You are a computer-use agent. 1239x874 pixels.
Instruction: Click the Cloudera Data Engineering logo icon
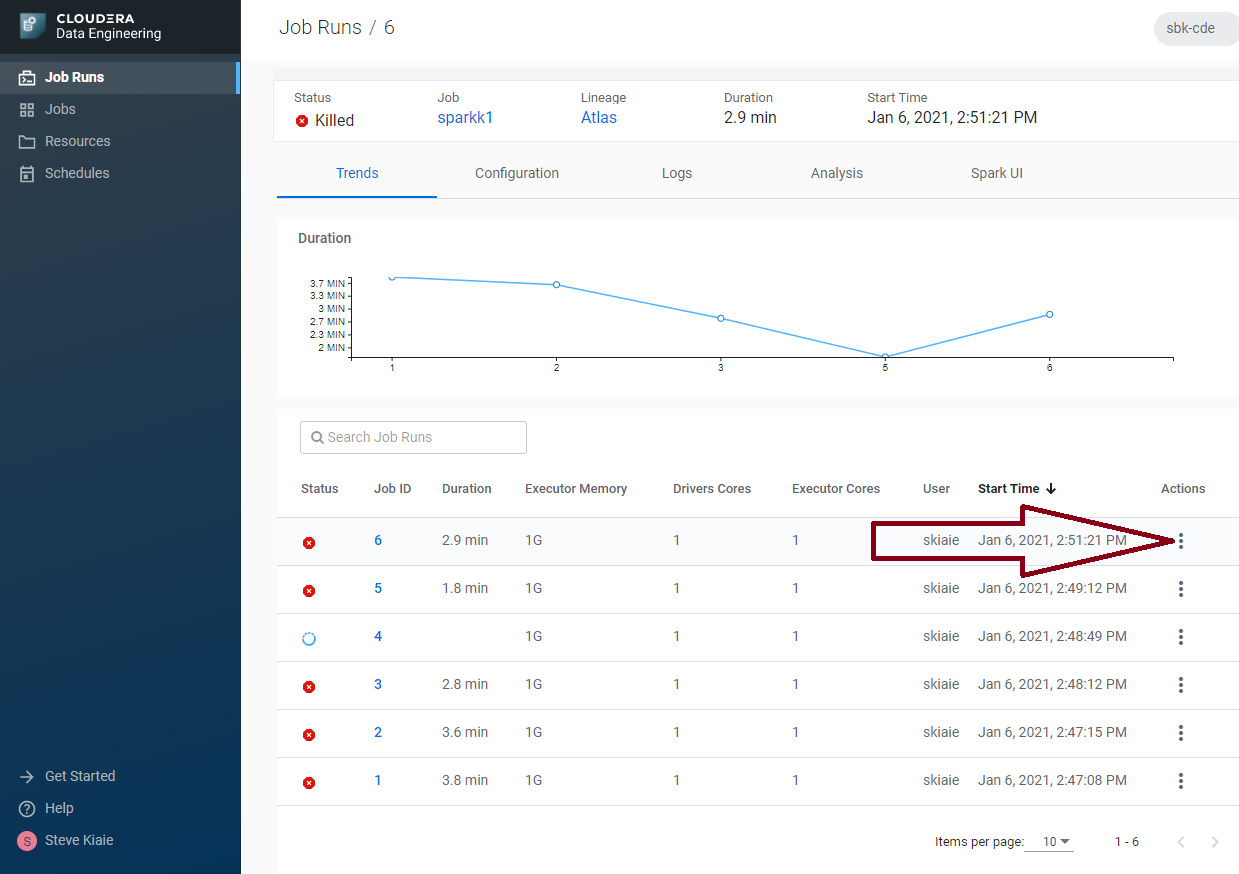pyautogui.click(x=31, y=26)
